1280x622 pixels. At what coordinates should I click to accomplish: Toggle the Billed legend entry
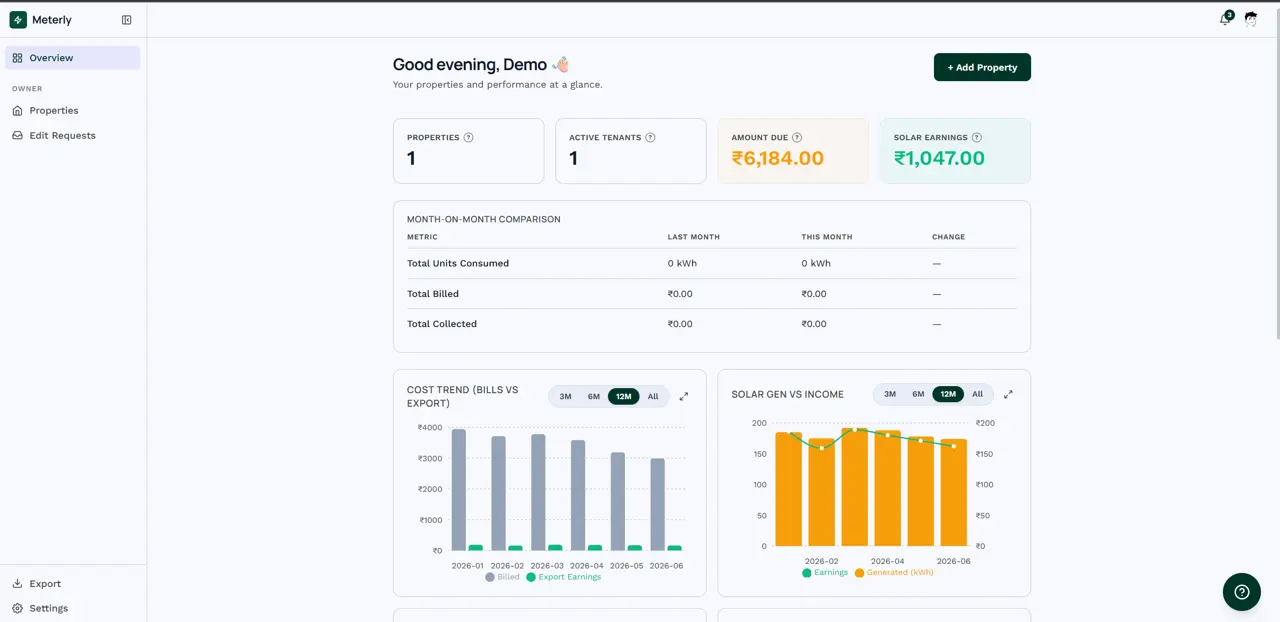coord(503,577)
